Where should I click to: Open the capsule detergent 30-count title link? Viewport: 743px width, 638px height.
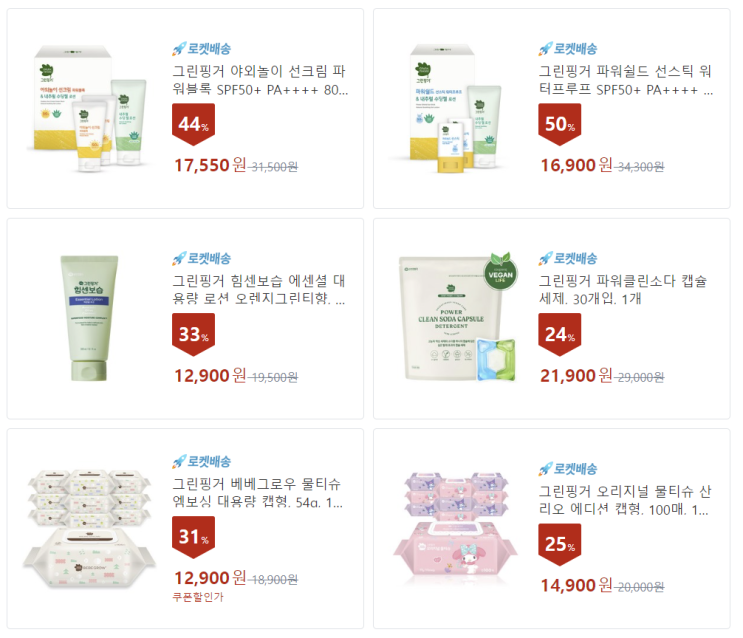[x=623, y=290]
